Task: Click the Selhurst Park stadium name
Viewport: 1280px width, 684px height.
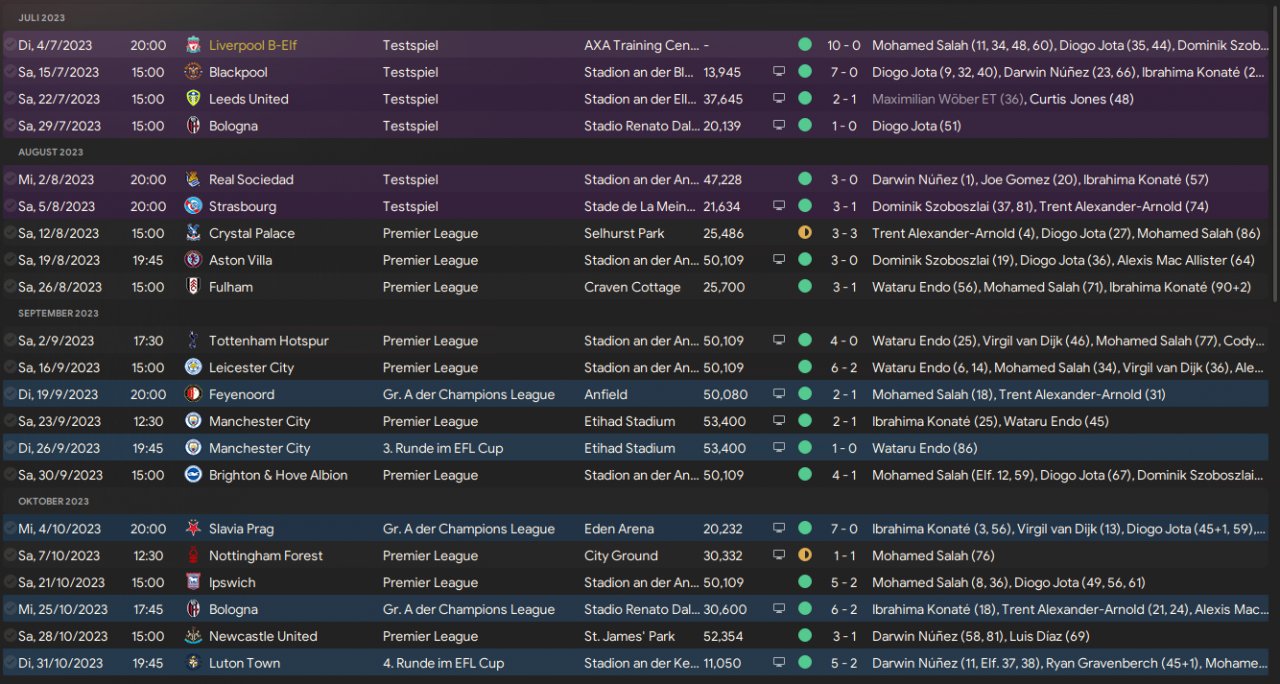Action: click(x=626, y=233)
